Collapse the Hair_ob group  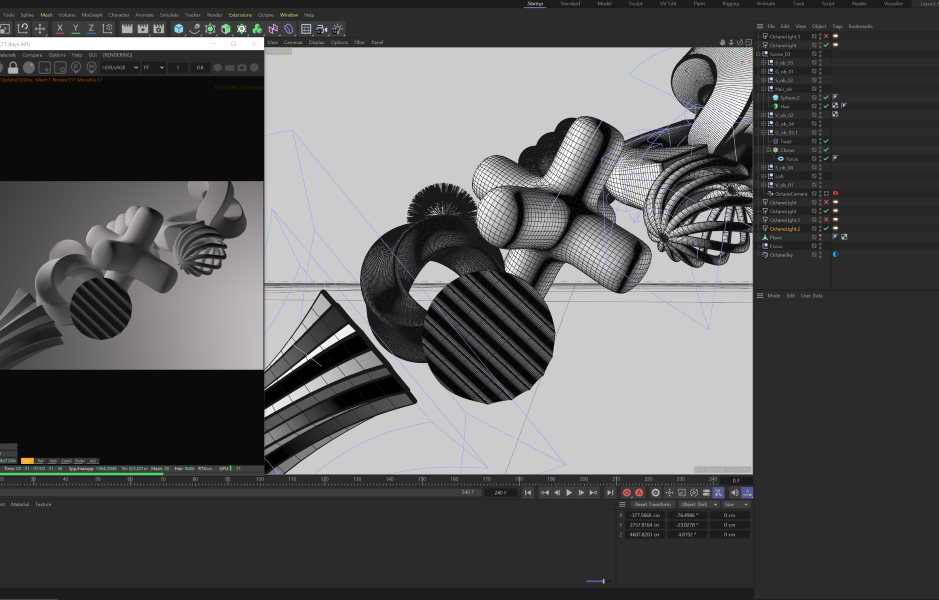click(763, 89)
